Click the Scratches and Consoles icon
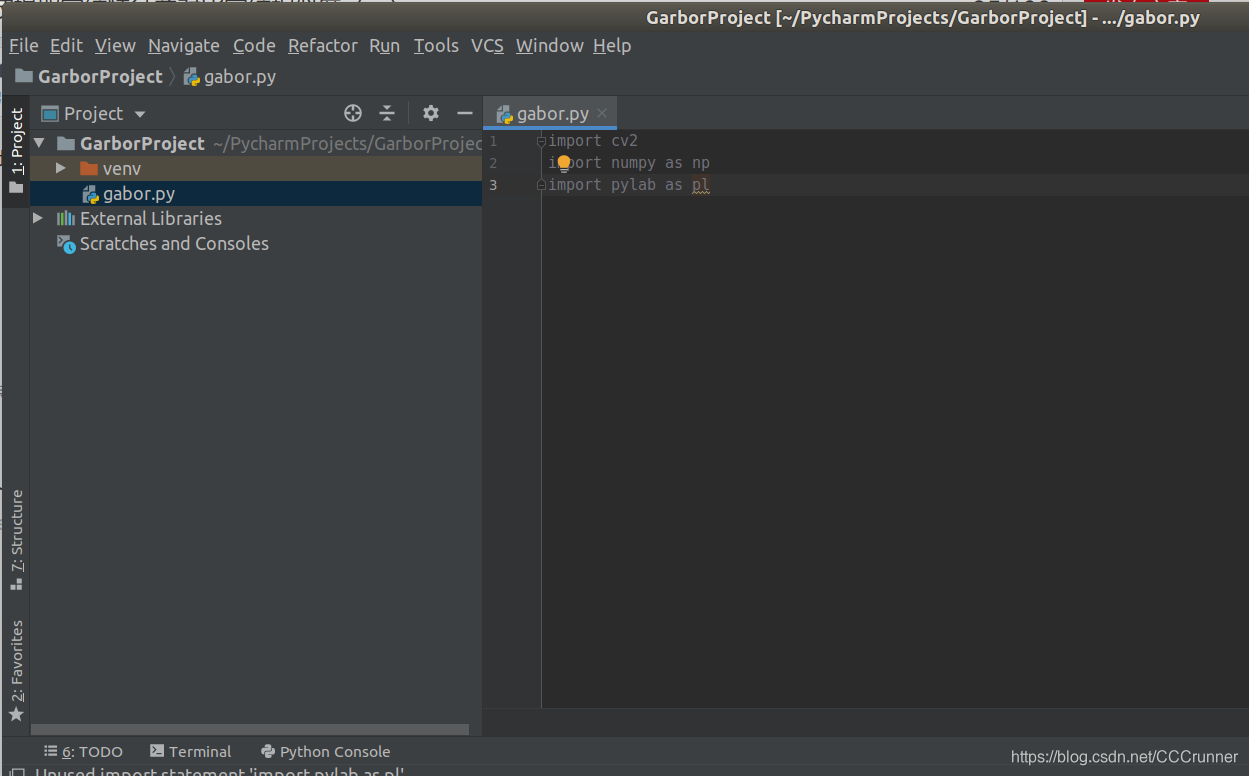The image size is (1249, 776). point(66,243)
